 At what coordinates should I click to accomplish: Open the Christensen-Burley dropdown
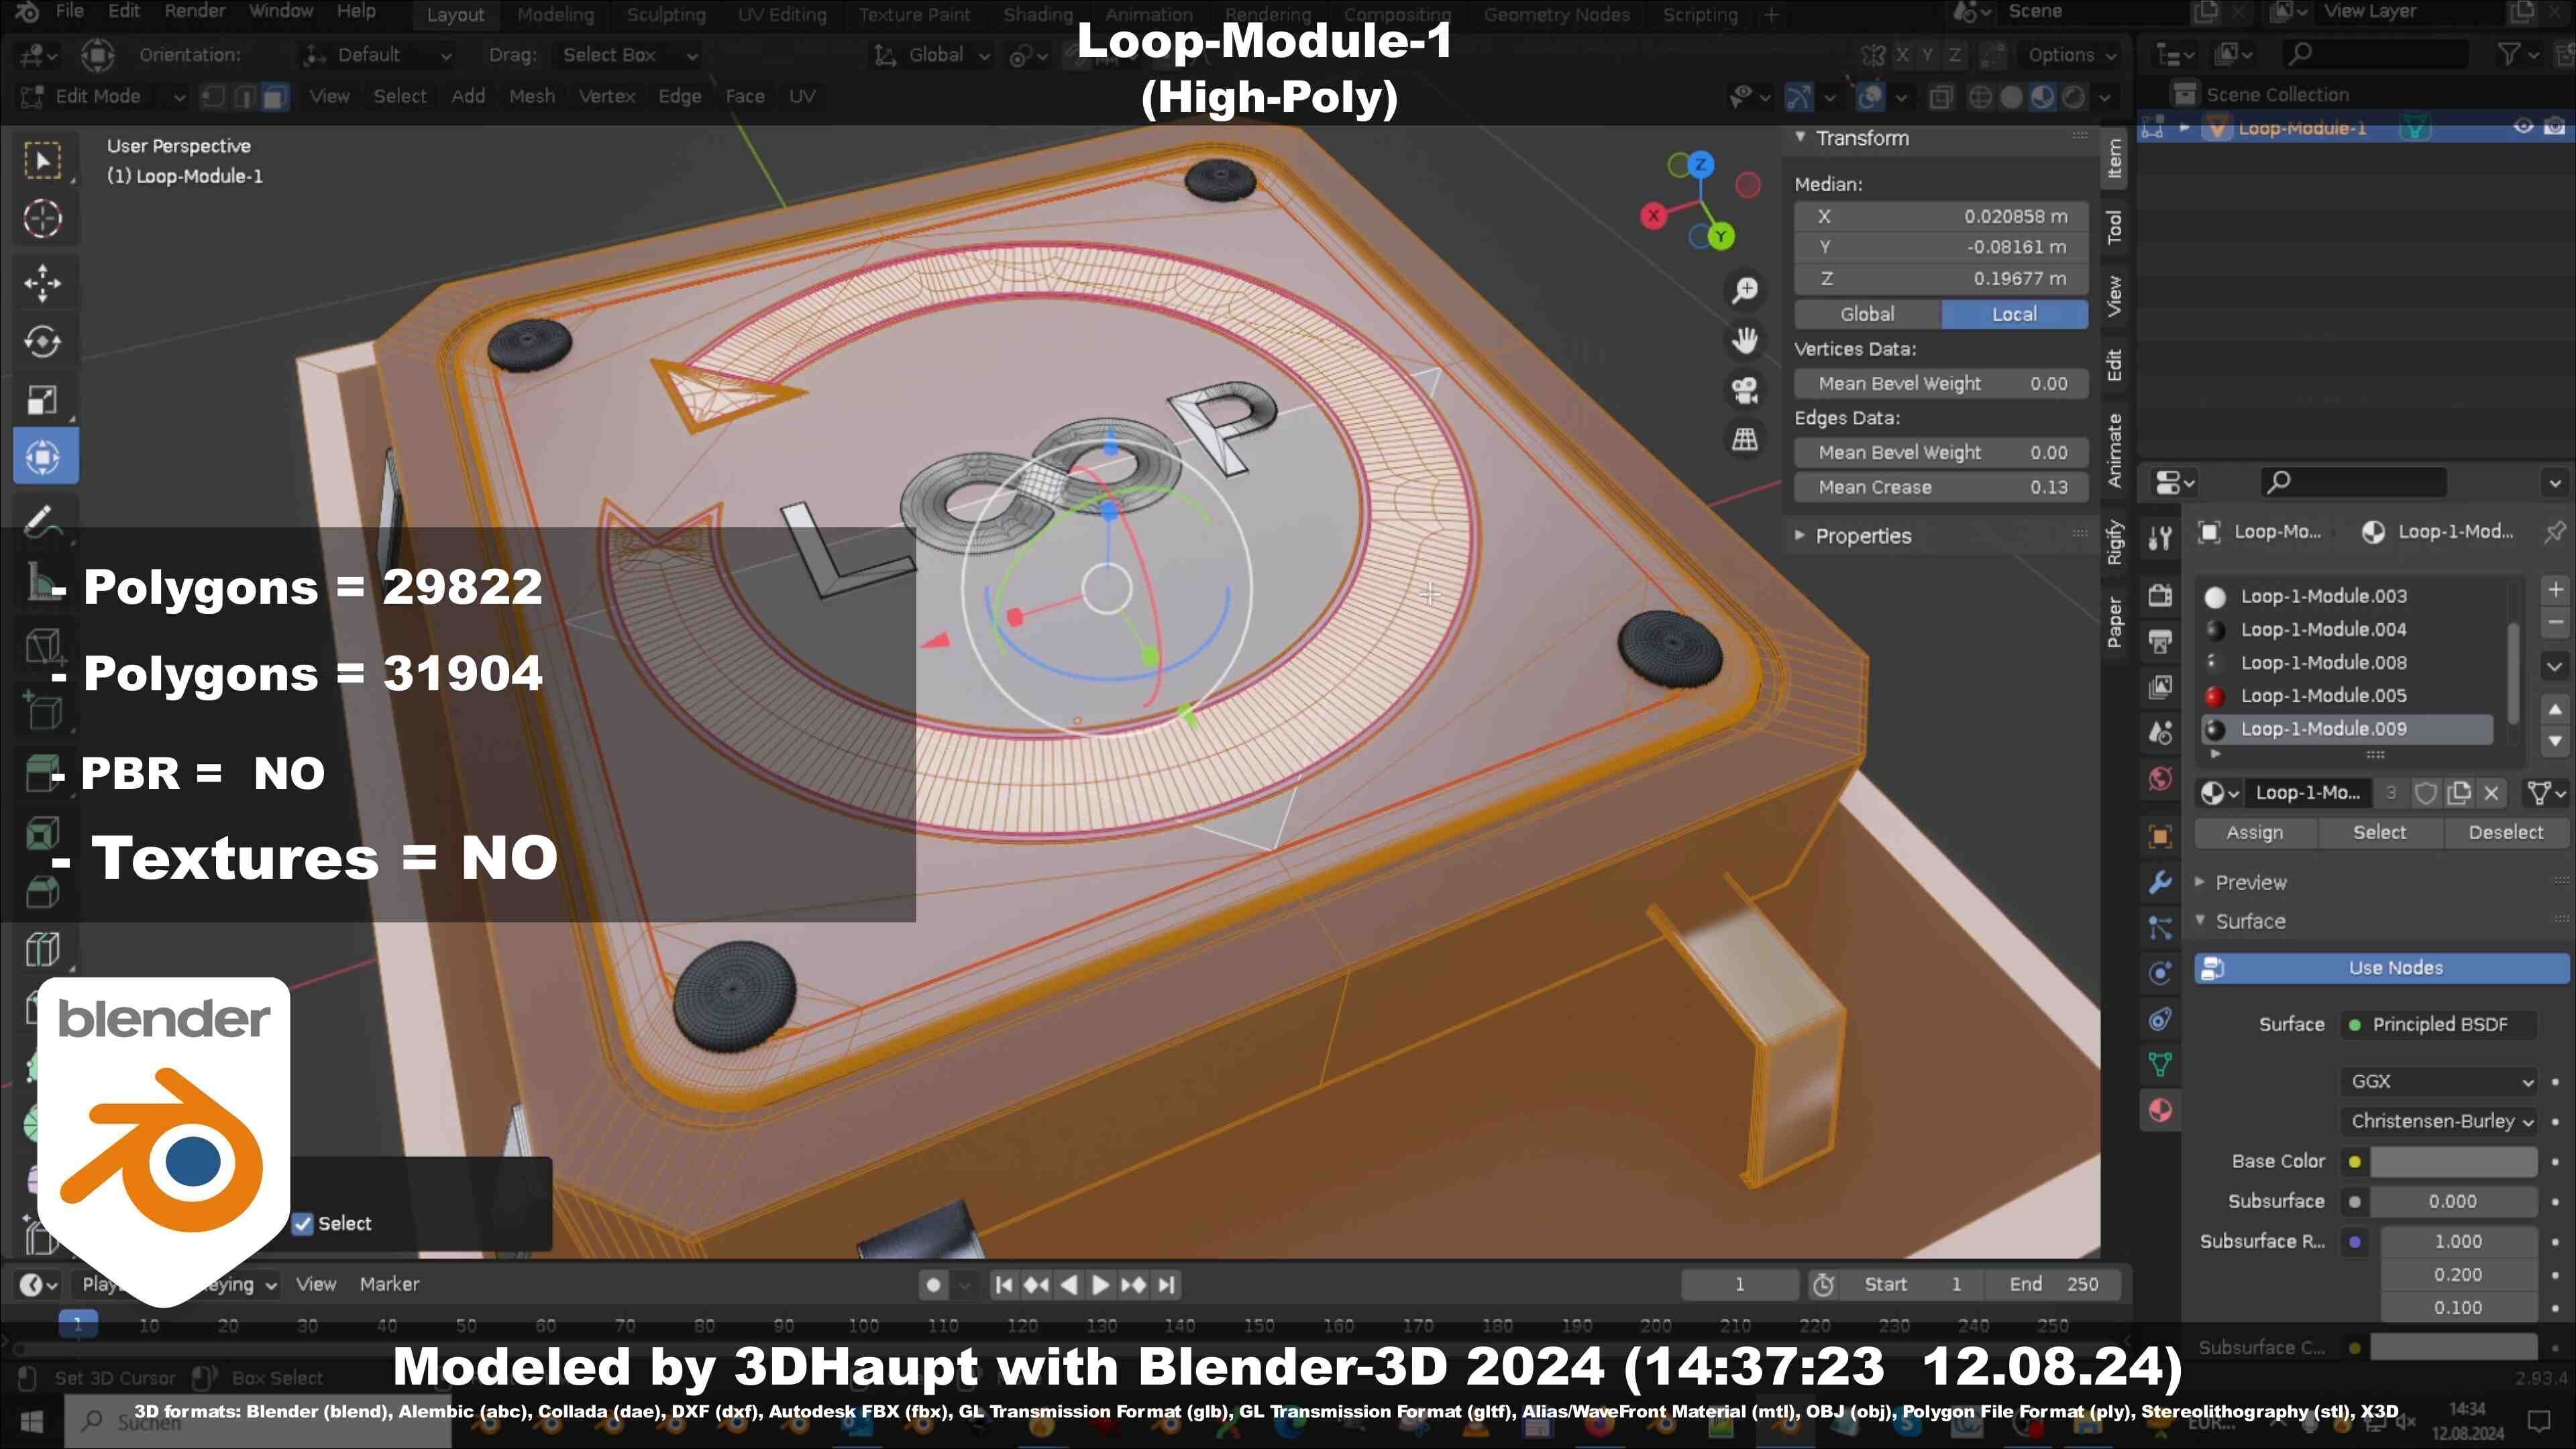[x=2438, y=1121]
